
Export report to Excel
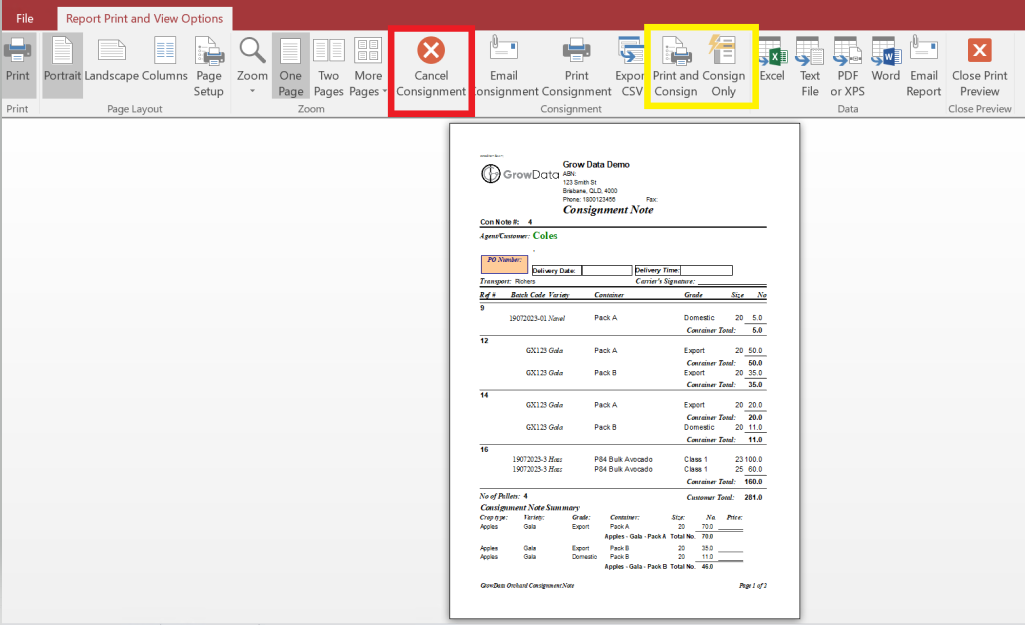coord(772,60)
